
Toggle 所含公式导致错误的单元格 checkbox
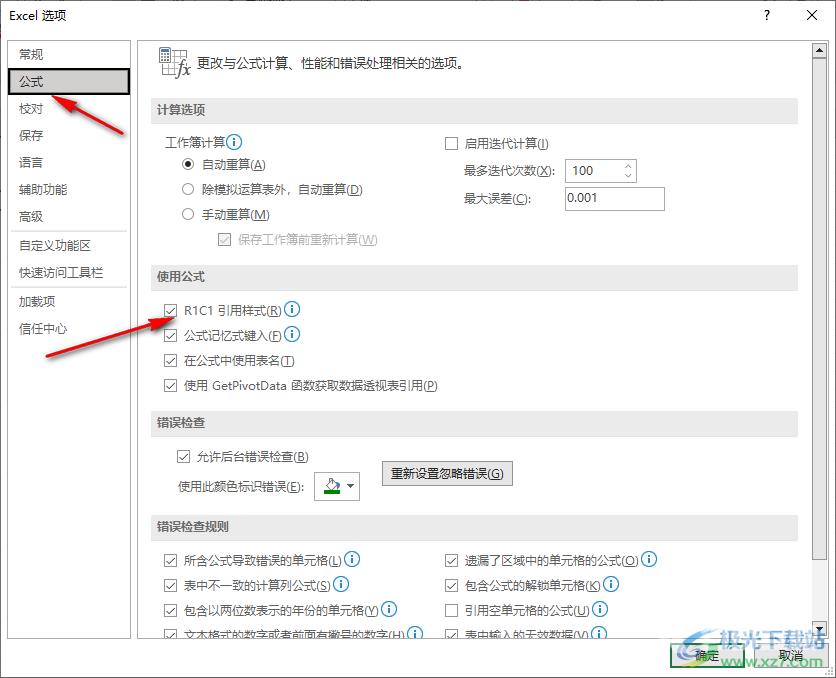[x=170, y=560]
